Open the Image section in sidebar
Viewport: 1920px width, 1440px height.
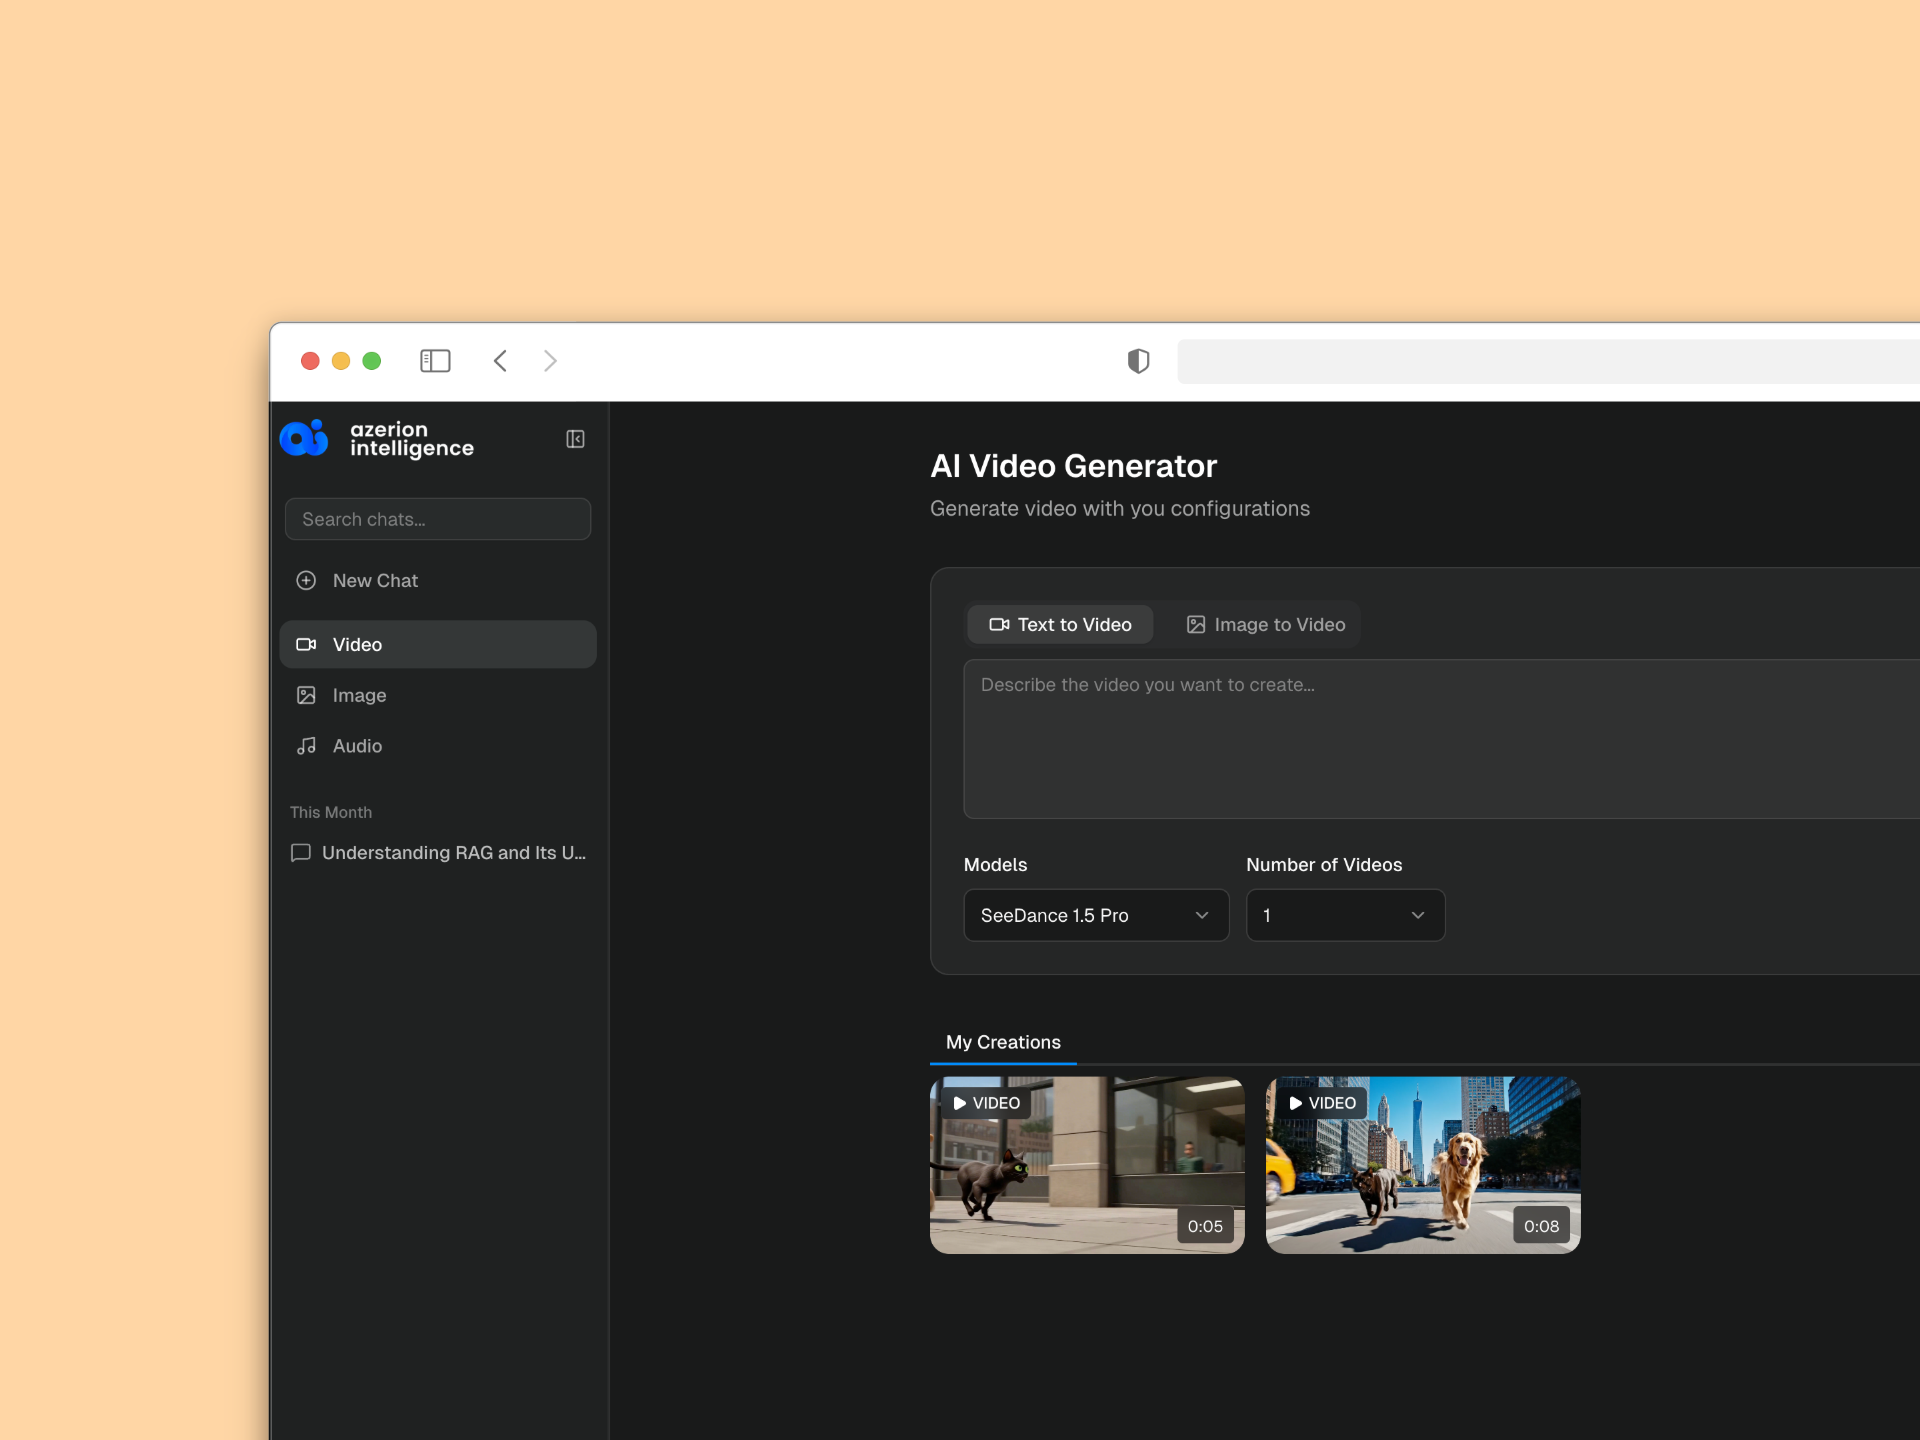pos(359,695)
